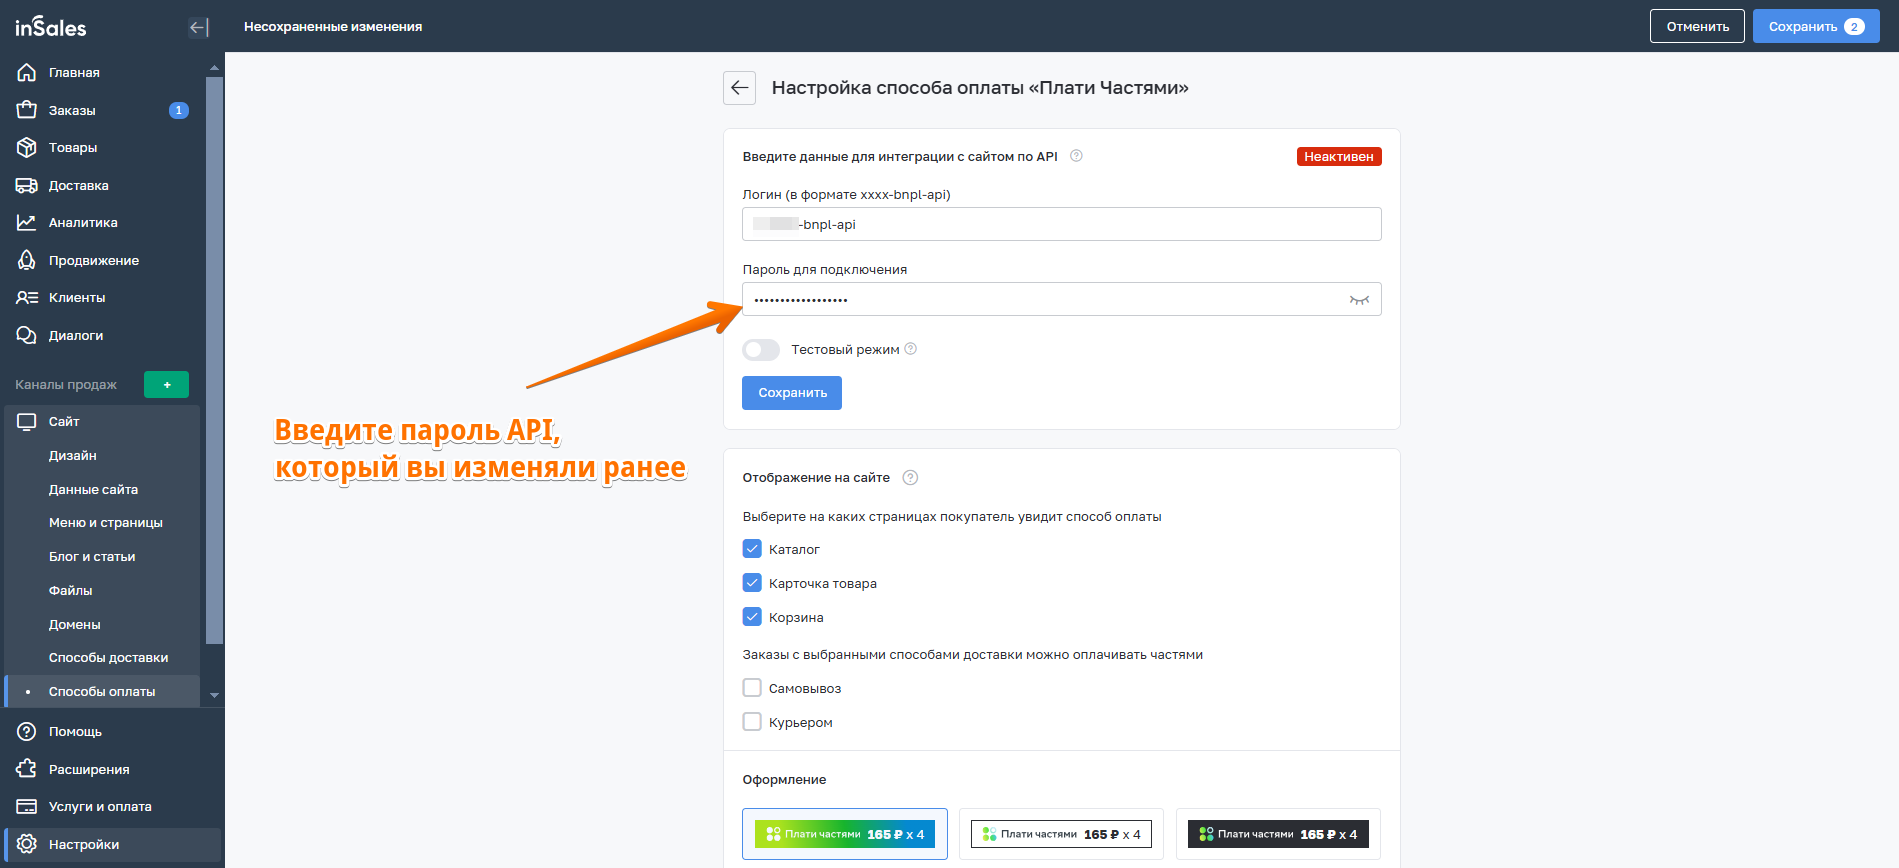Check the Самовывоз delivery option

[752, 688]
